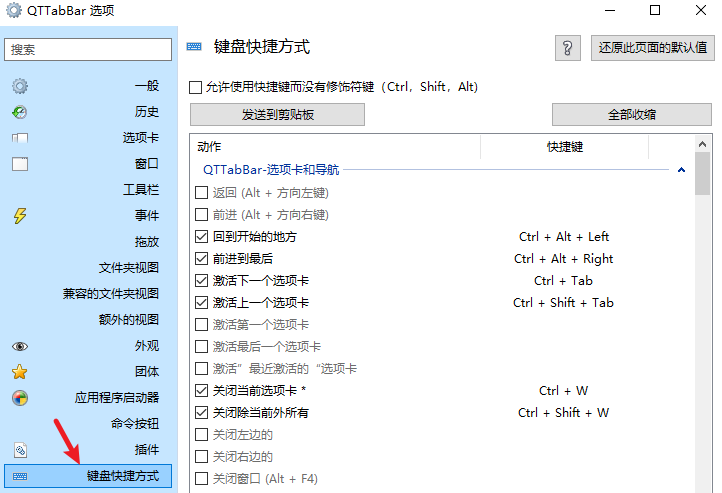Click the Ctrl + Alt + Right shortcut cell
The height and width of the screenshot is (493, 722).
click(564, 259)
